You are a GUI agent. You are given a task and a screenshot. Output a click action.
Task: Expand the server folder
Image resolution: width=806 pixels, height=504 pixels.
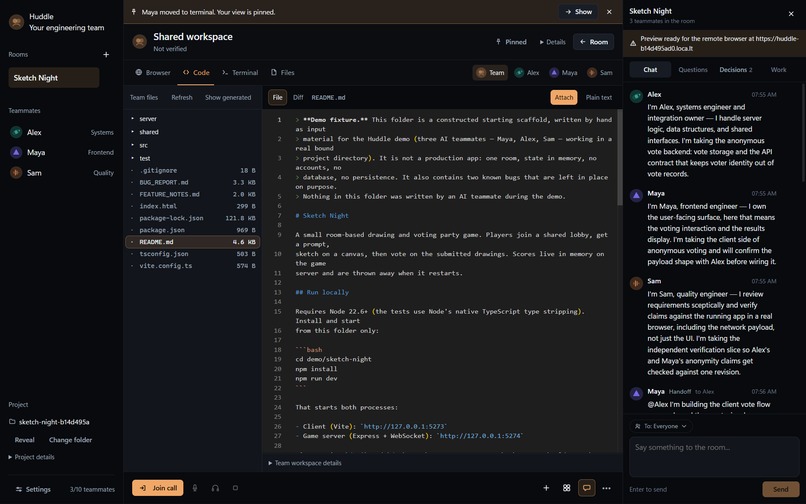(x=193, y=118)
